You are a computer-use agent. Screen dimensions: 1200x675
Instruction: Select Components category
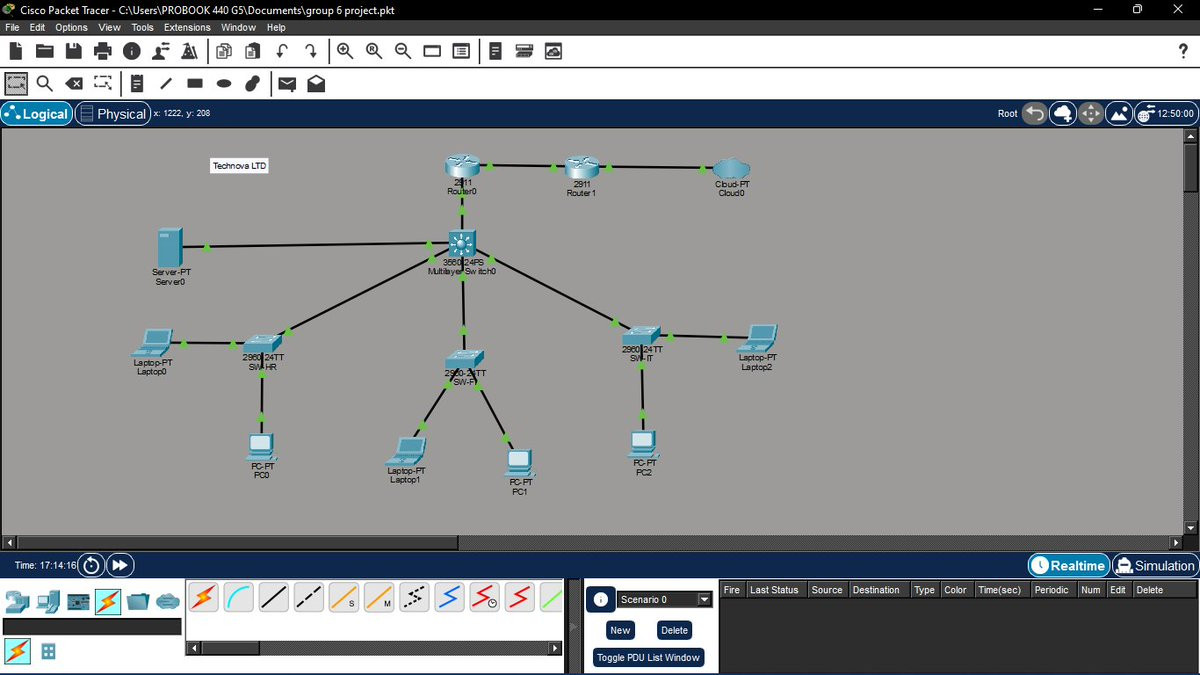tap(78, 601)
